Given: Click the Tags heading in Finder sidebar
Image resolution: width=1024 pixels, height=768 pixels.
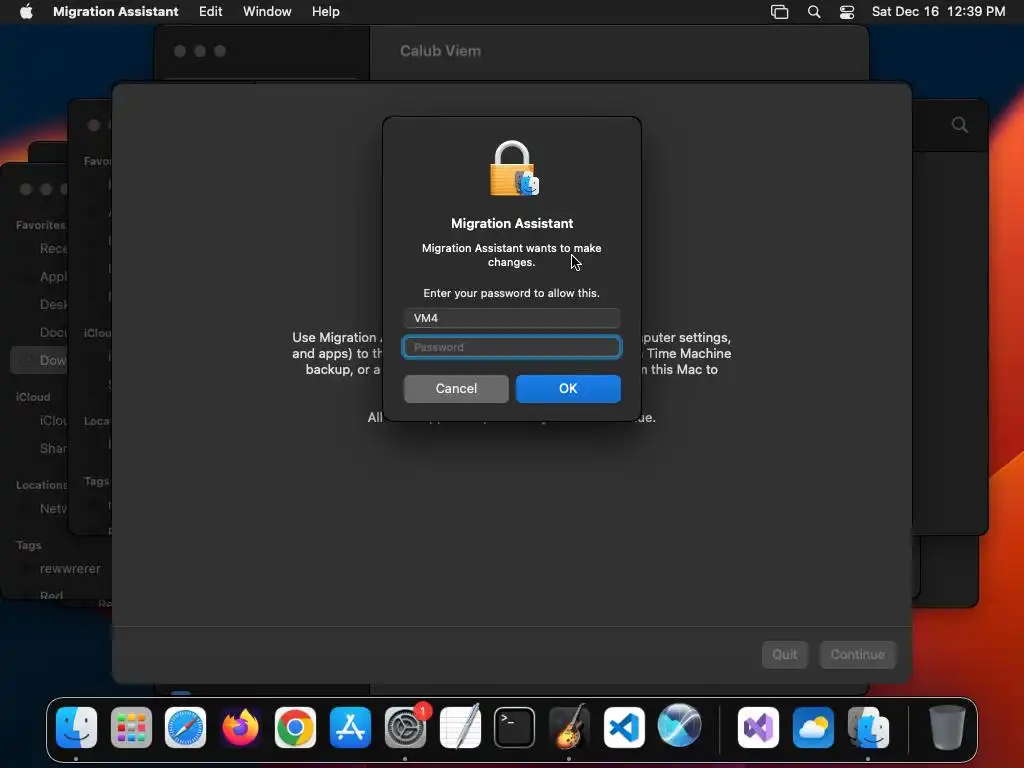Looking at the screenshot, I should click(x=29, y=545).
